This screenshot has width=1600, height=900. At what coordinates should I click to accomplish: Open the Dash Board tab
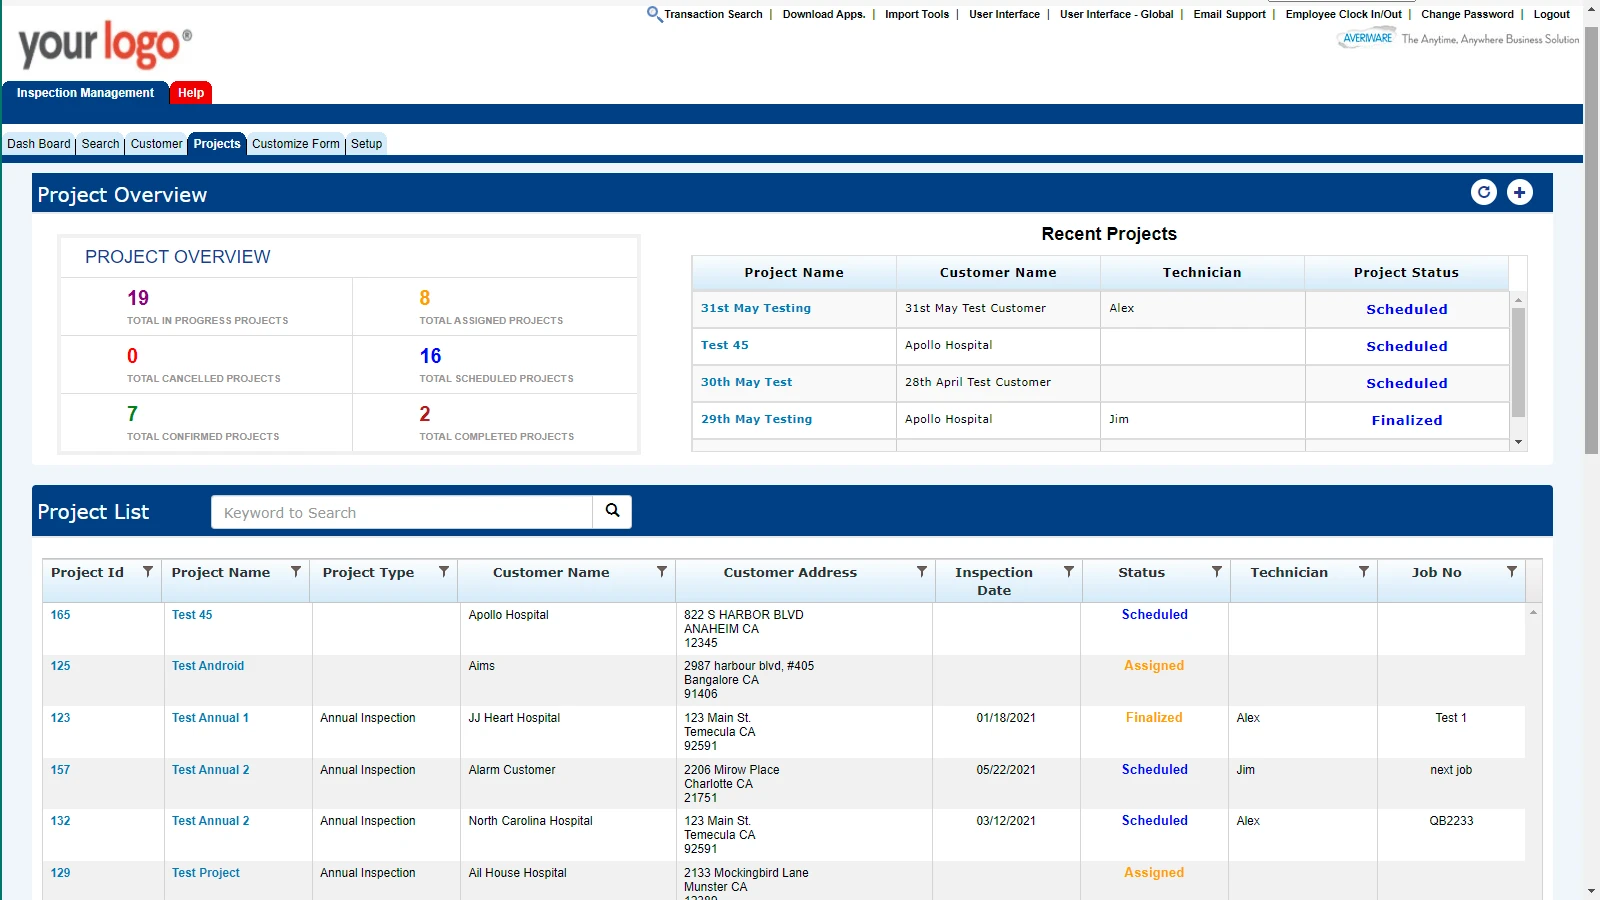[x=39, y=144]
